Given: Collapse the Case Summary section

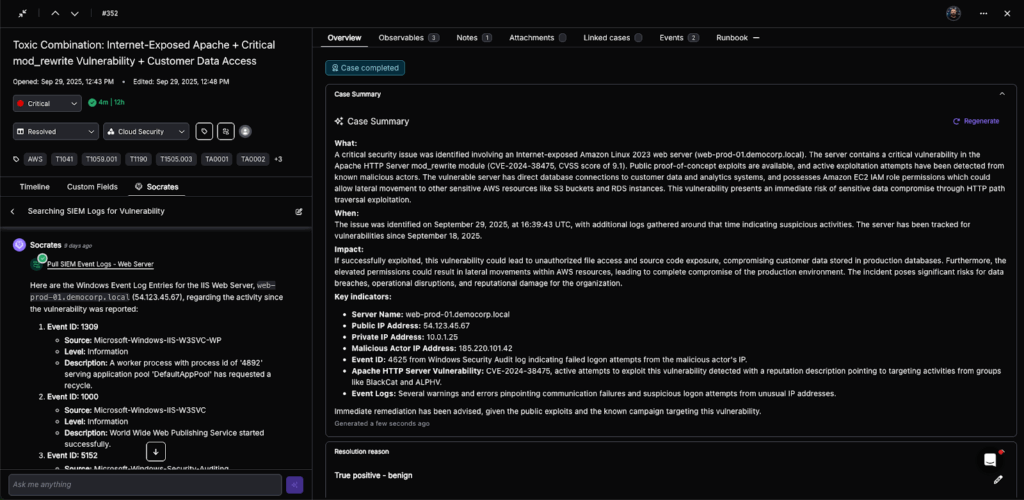Looking at the screenshot, I should click(1002, 93).
